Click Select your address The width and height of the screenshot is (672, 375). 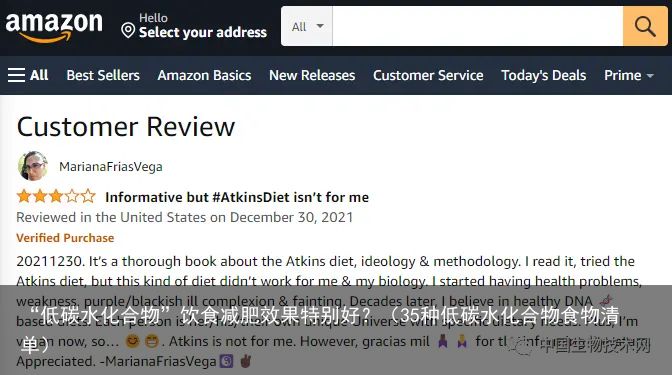pyautogui.click(x=203, y=32)
